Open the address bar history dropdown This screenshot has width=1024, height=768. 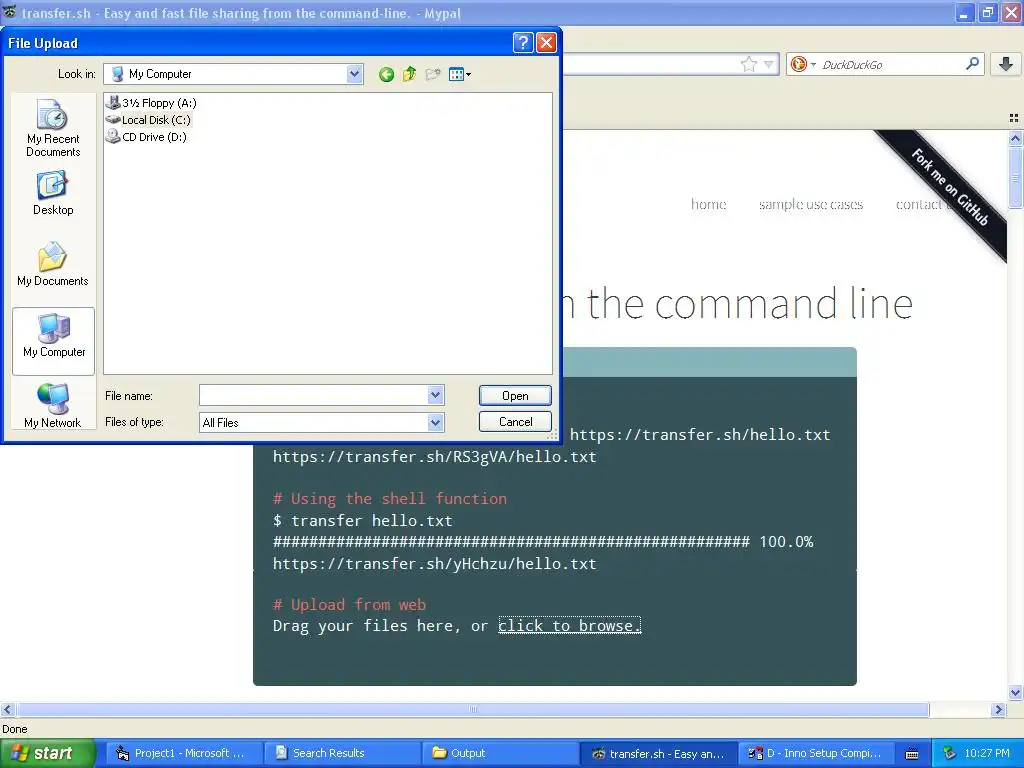click(769, 64)
